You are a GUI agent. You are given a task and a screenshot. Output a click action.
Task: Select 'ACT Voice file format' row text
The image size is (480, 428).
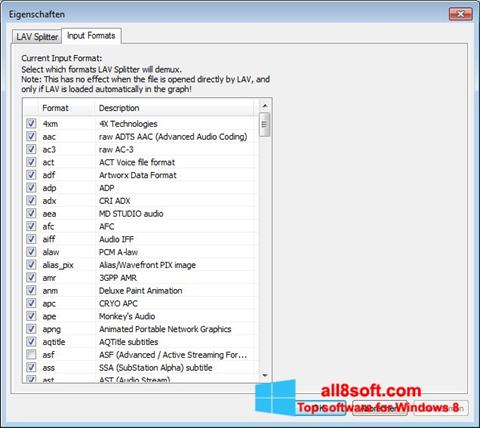(137, 162)
